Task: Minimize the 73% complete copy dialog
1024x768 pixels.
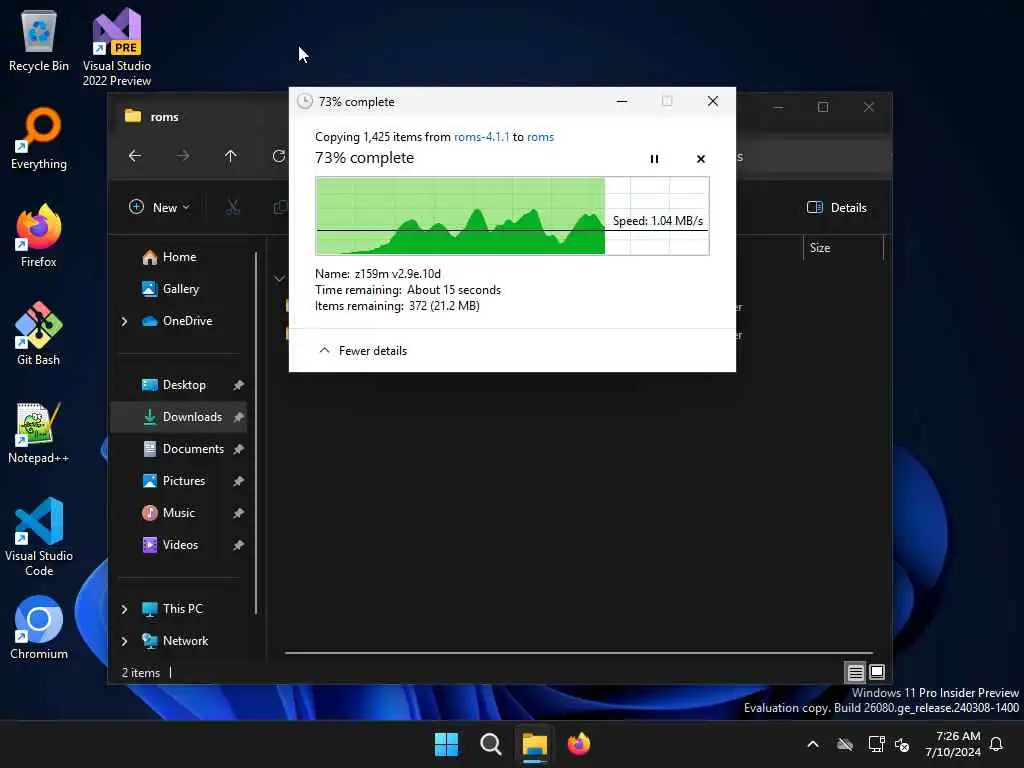Action: [x=622, y=101]
